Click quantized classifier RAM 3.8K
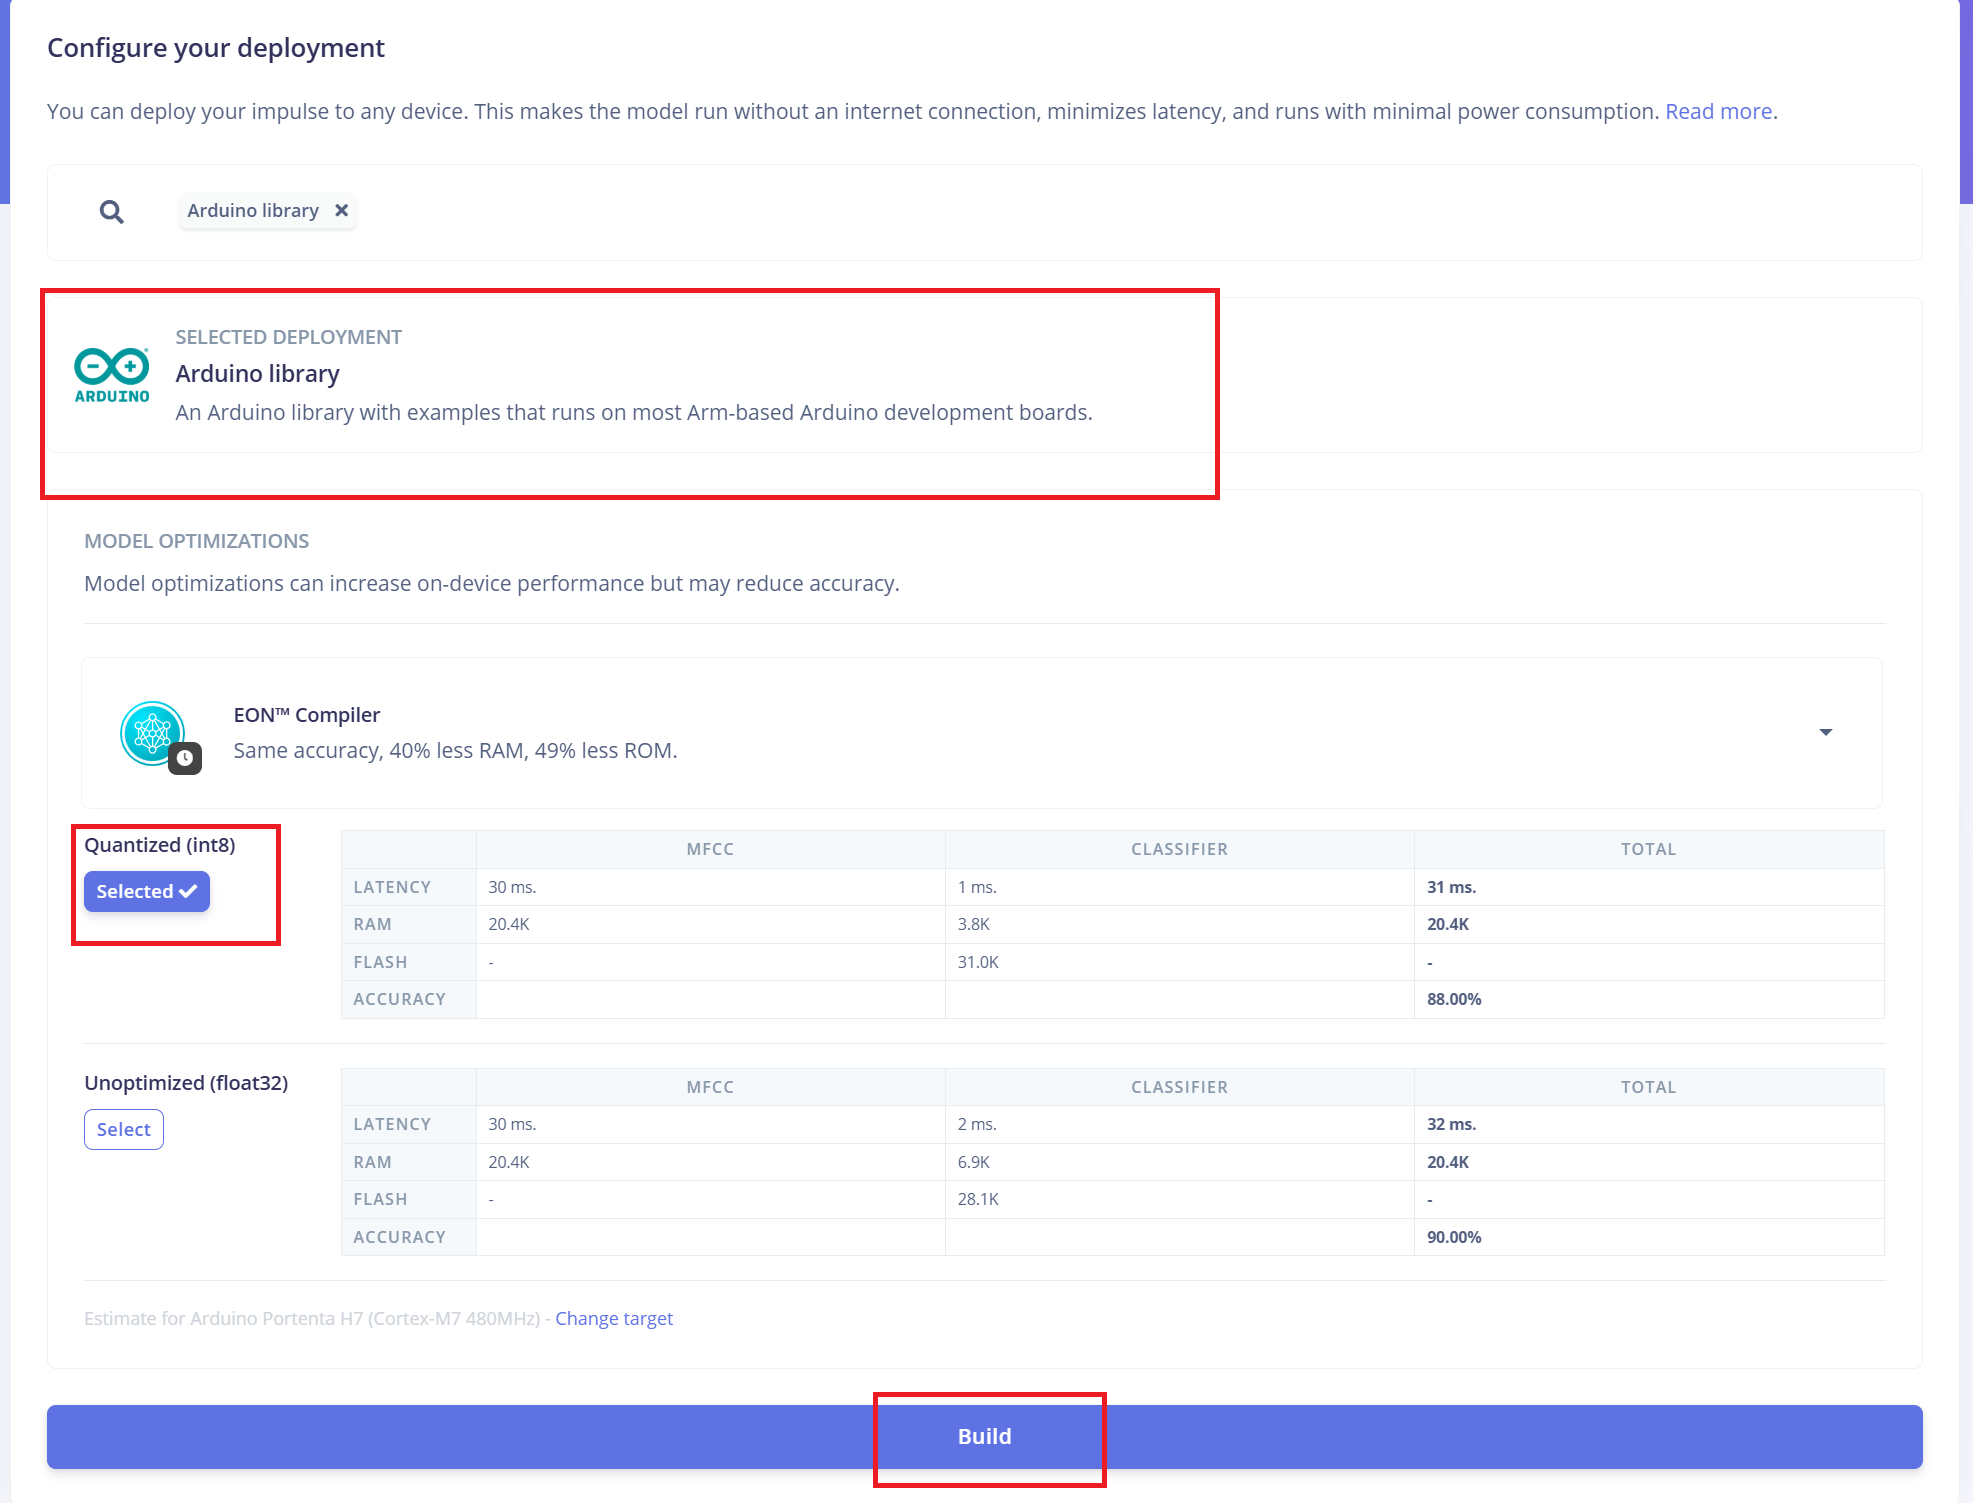This screenshot has height=1503, width=1973. (973, 924)
